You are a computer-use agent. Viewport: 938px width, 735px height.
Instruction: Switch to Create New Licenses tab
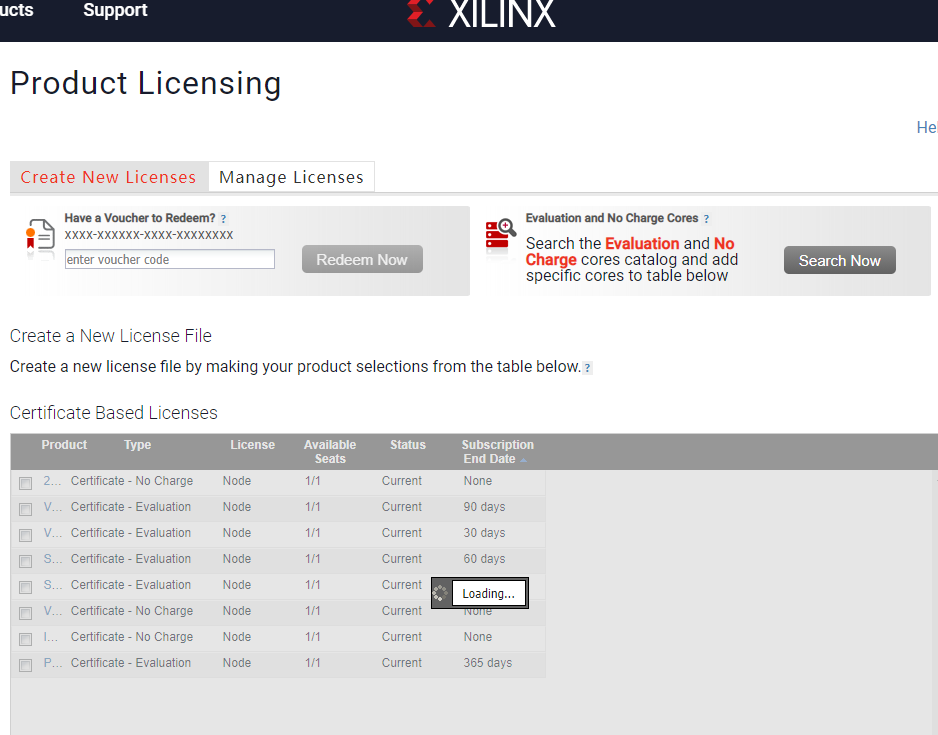pos(109,177)
